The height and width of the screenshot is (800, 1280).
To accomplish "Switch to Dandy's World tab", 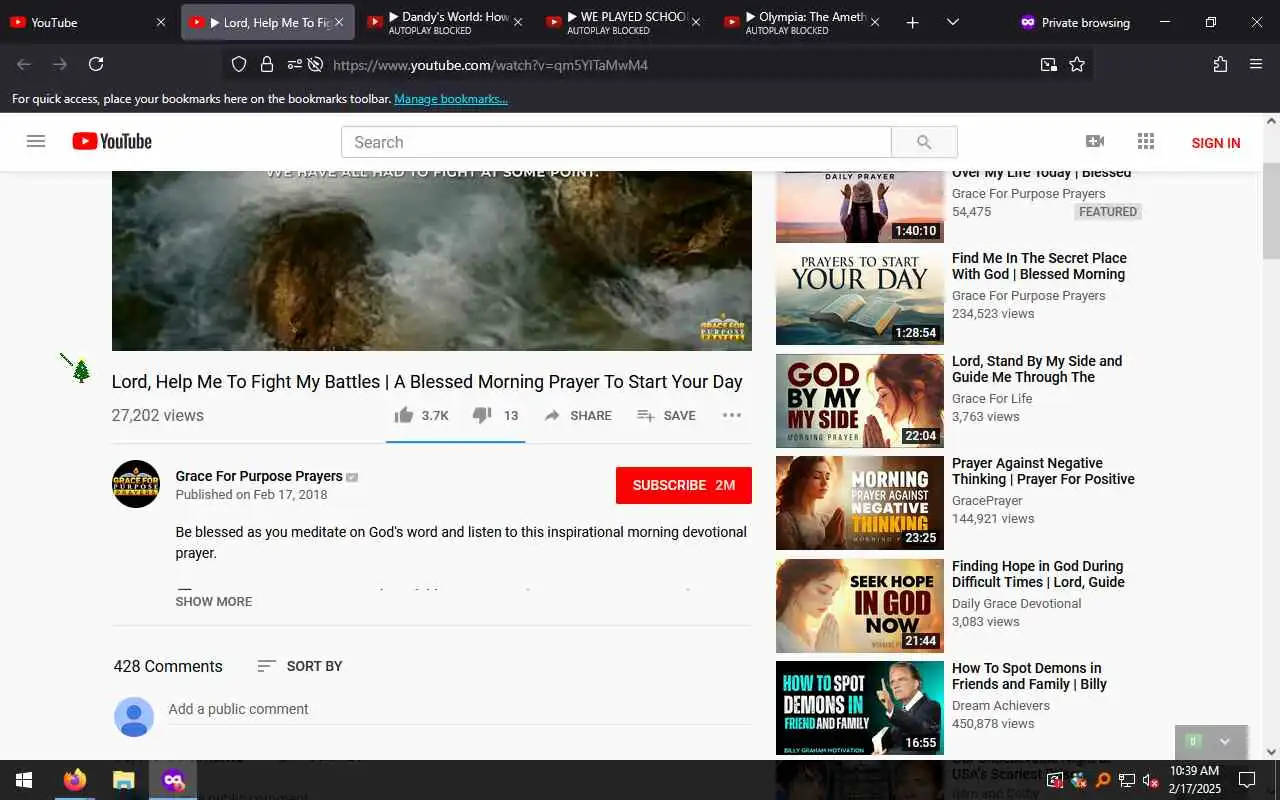I will pos(445,22).
